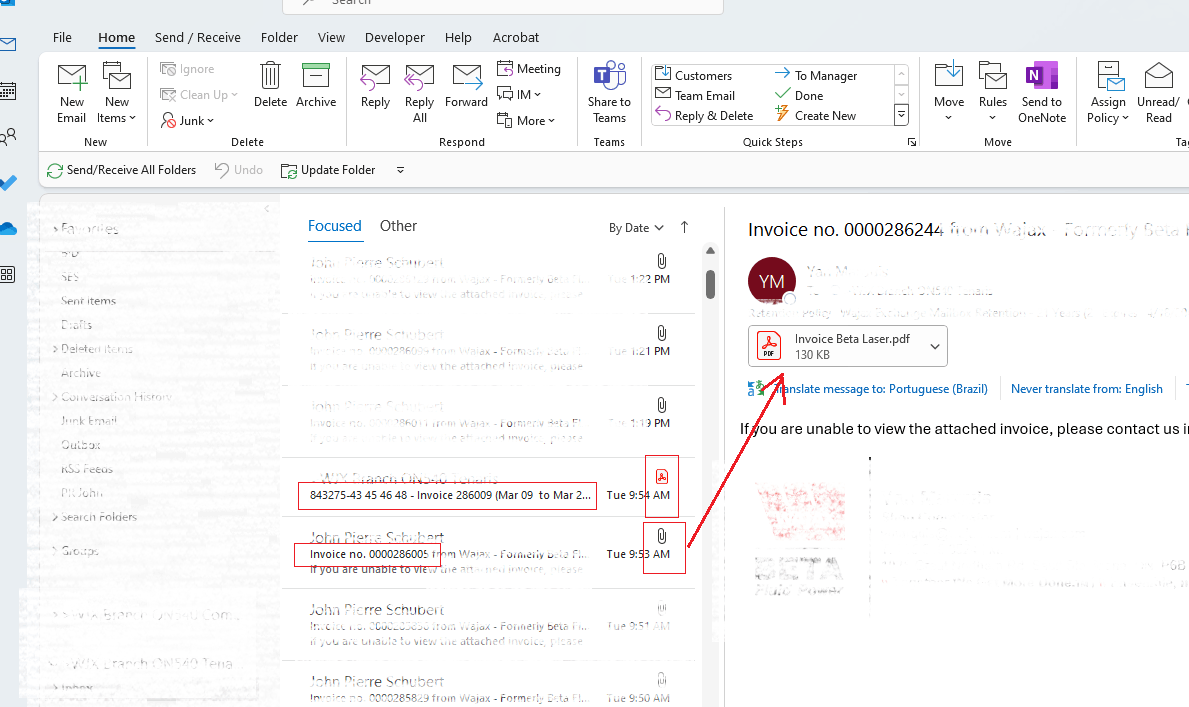Toggle Unread/Read status
The image size is (1189, 707).
pyautogui.click(x=1158, y=93)
